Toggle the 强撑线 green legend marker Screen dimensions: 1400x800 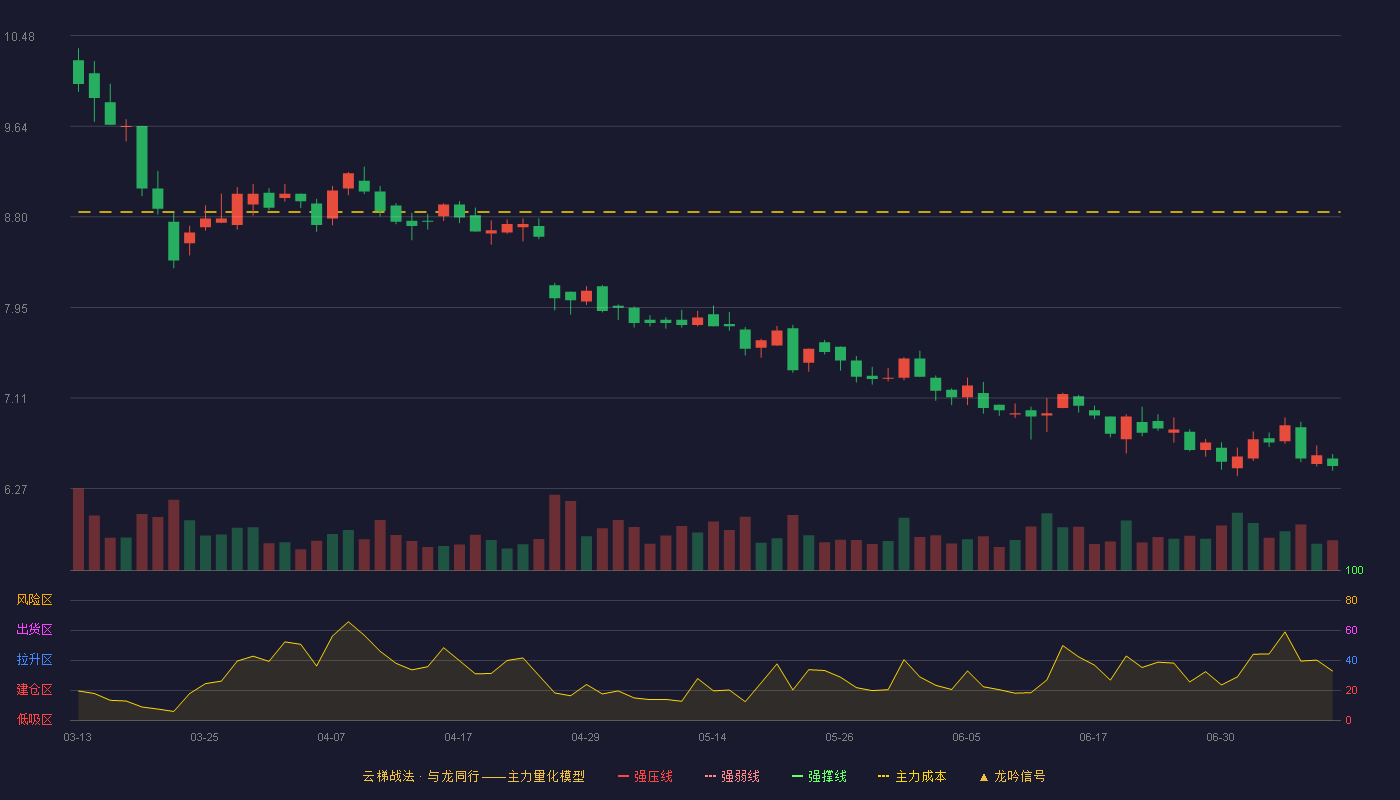797,777
